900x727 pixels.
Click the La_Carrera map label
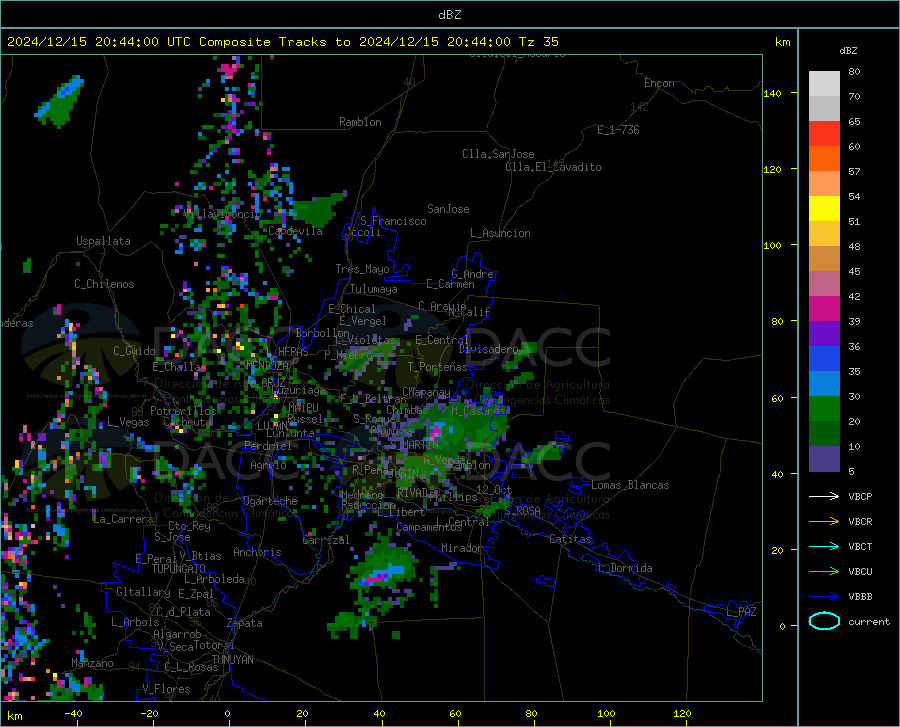[123, 519]
